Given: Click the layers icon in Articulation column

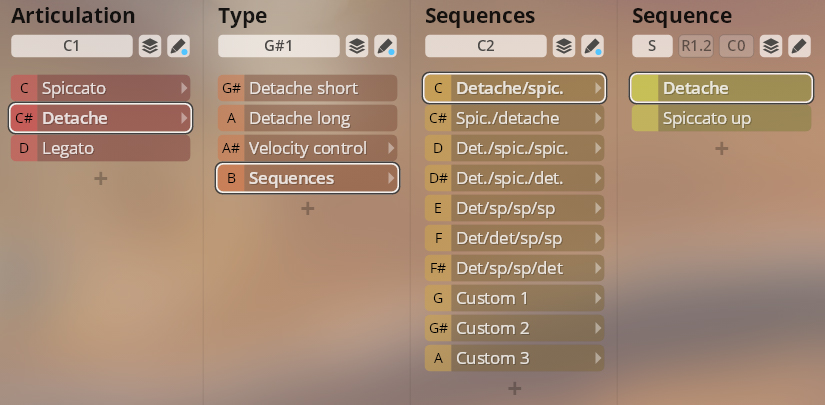Looking at the screenshot, I should pyautogui.click(x=149, y=46).
